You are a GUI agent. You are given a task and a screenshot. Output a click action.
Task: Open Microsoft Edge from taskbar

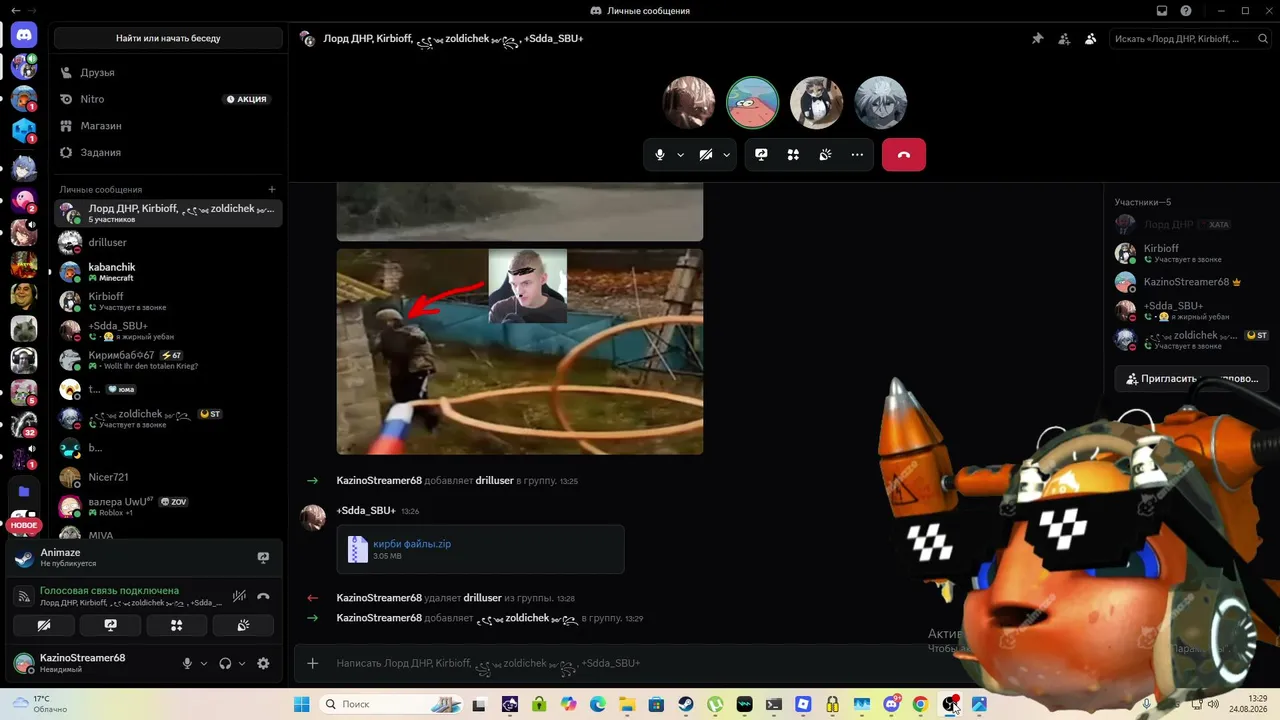point(598,704)
